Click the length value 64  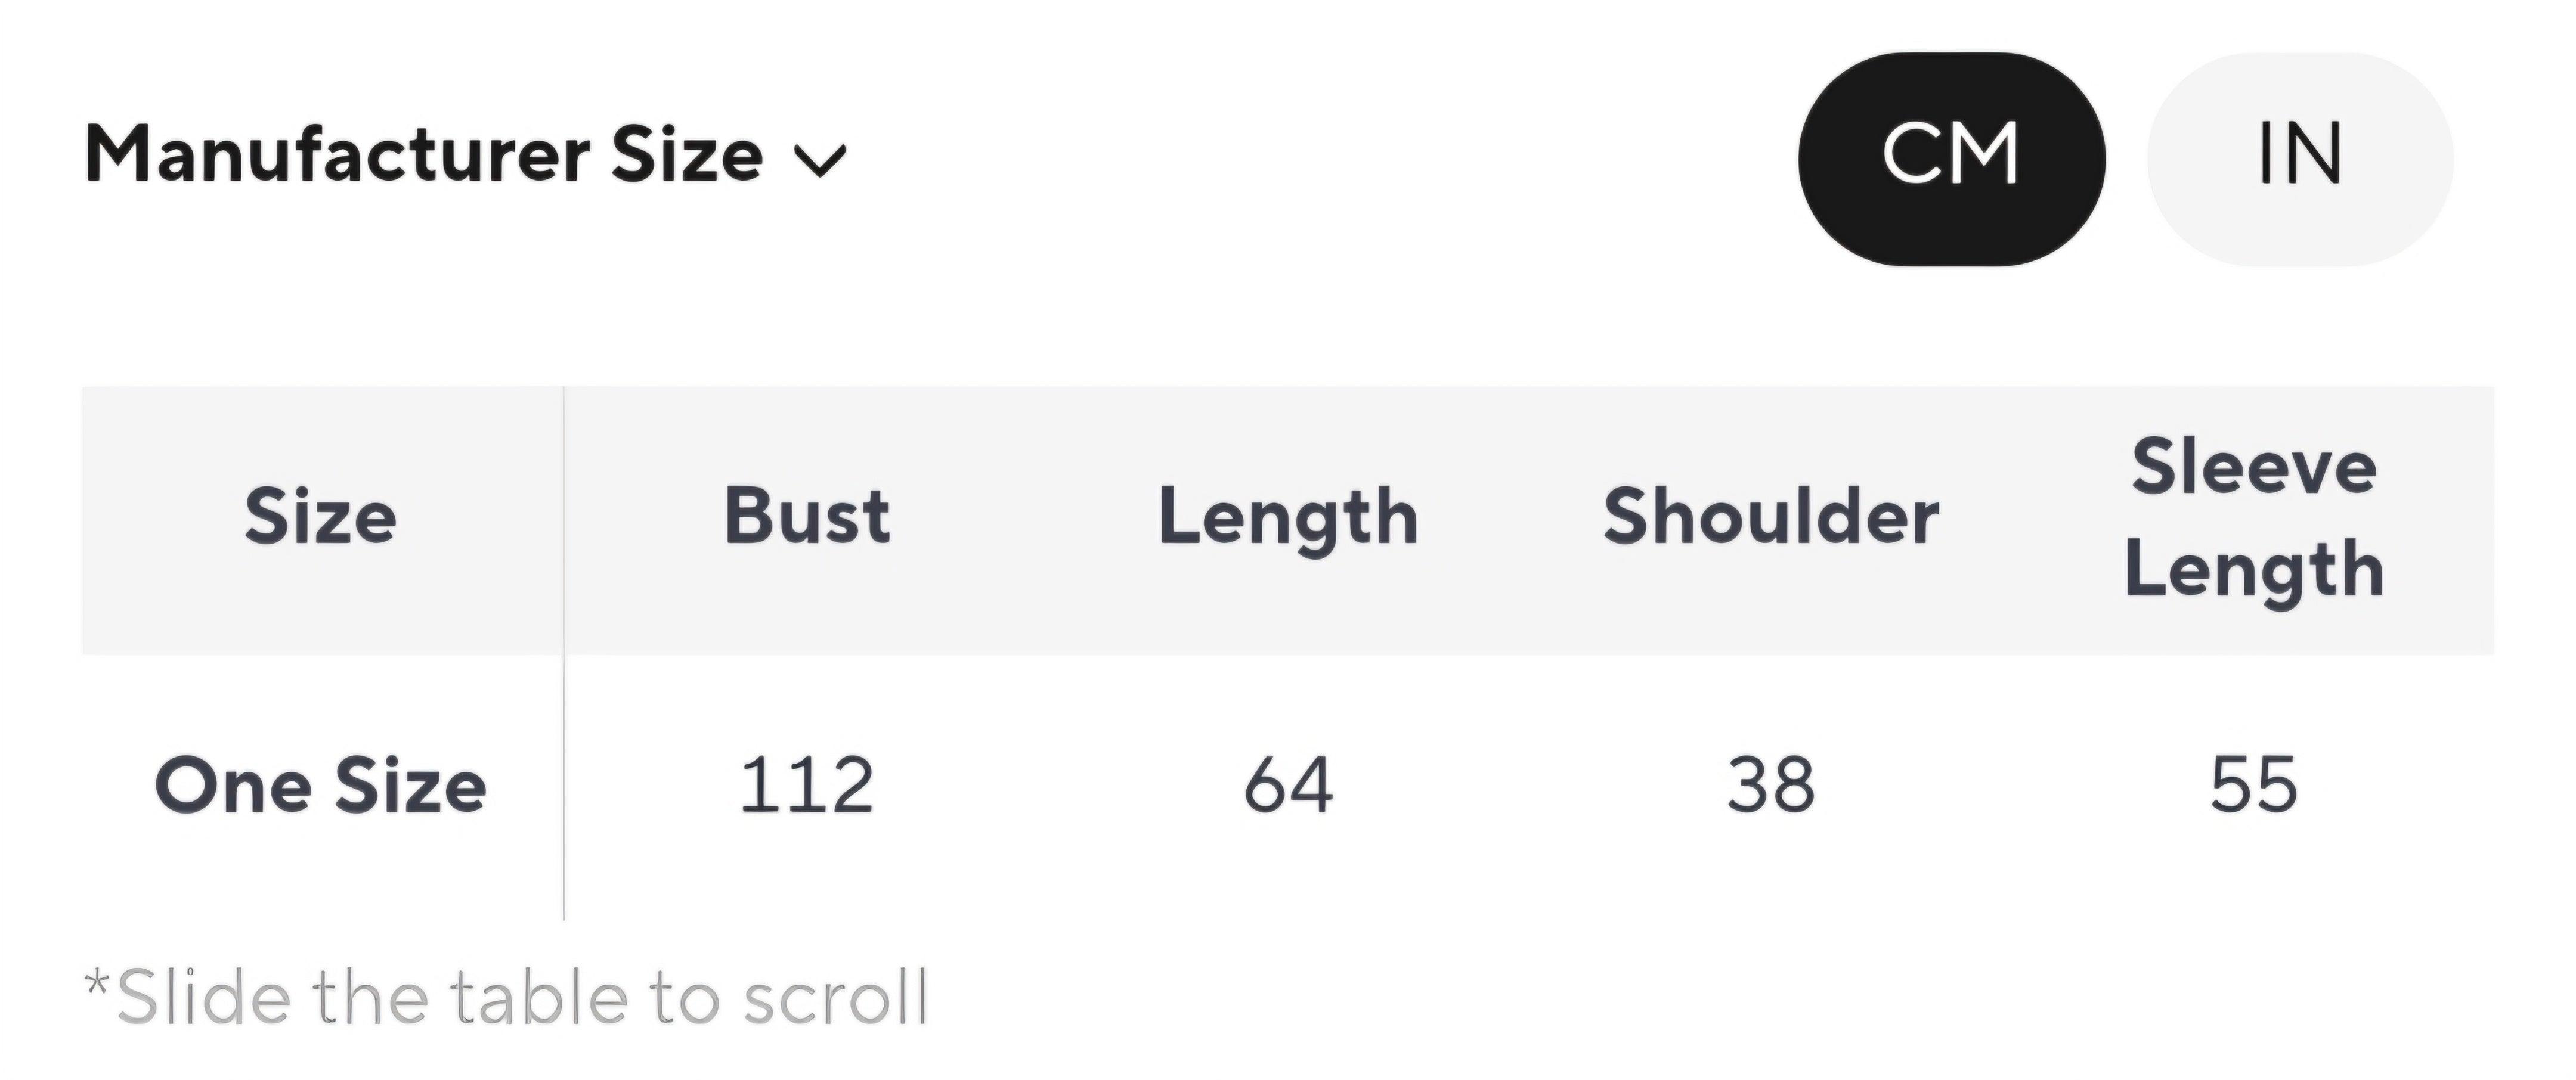pyautogui.click(x=1288, y=786)
